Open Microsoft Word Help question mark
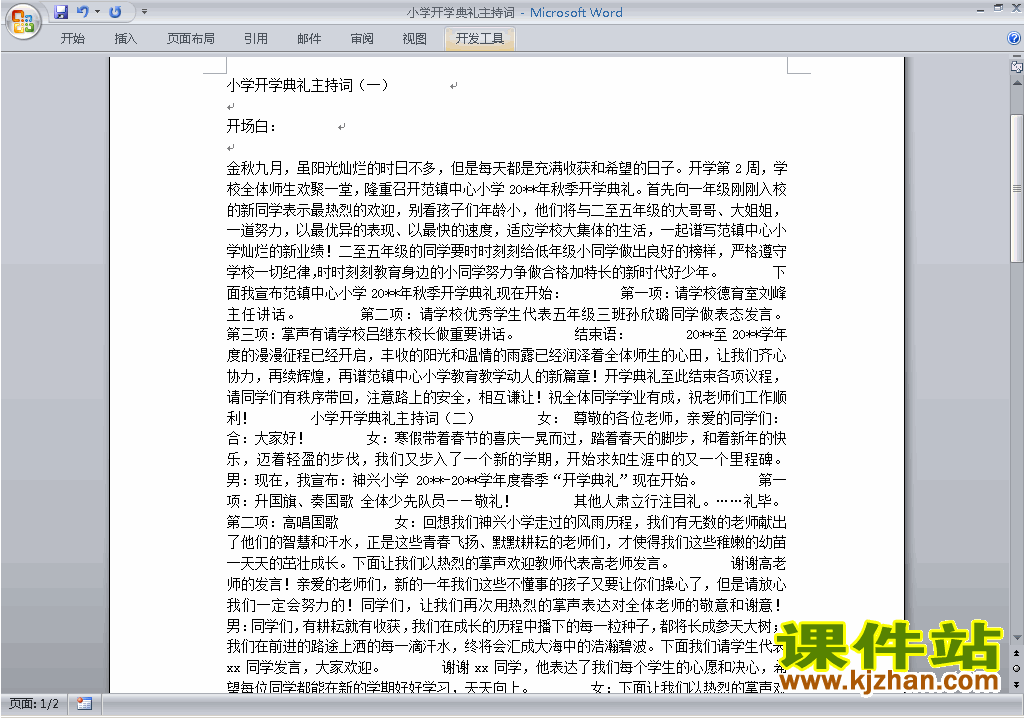The height and width of the screenshot is (718, 1024). [x=1014, y=39]
